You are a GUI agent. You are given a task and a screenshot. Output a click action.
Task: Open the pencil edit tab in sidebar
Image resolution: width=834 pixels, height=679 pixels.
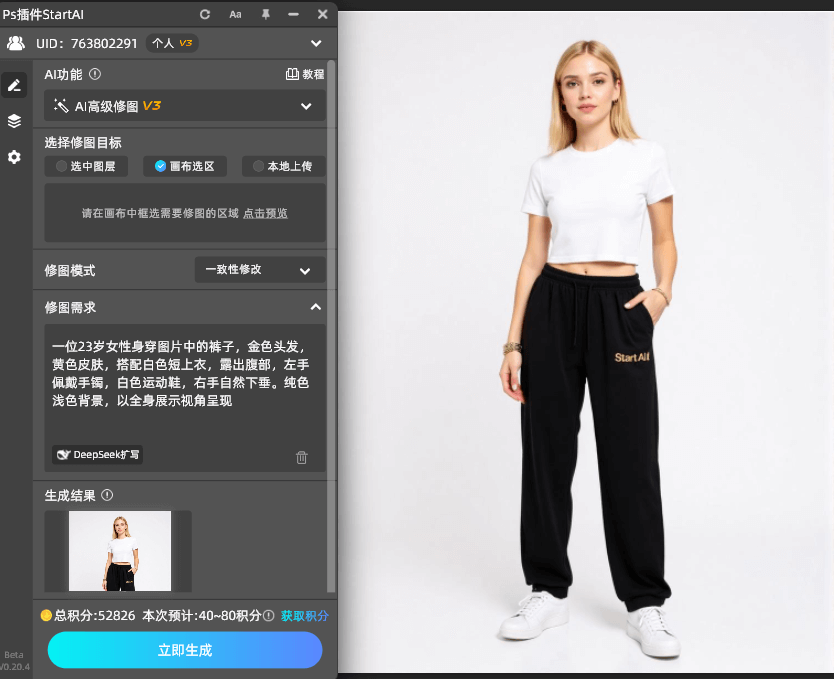coord(14,86)
